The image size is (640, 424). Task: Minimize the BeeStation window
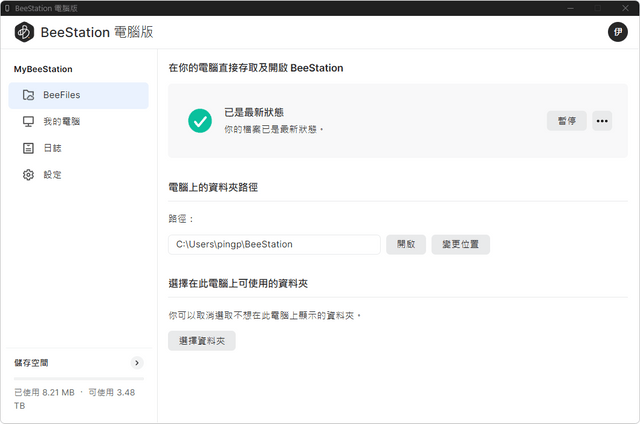(x=571, y=8)
